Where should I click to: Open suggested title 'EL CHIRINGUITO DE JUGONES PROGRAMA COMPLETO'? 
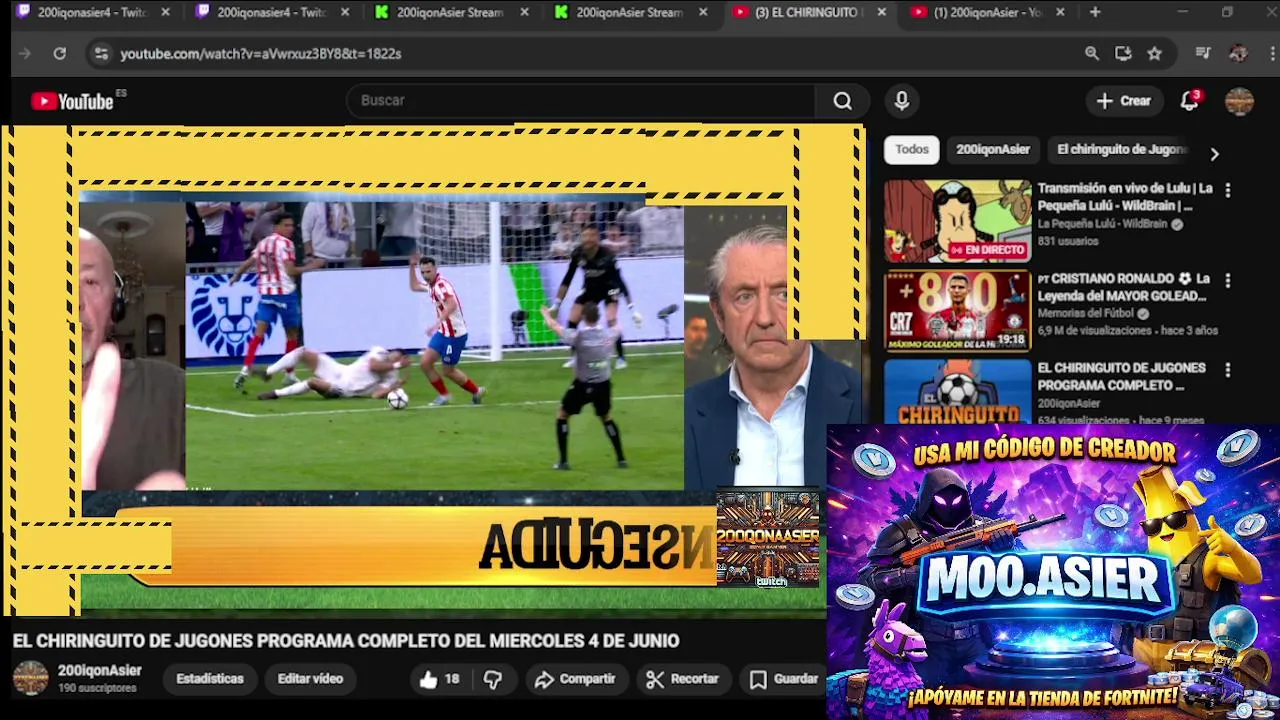(x=1121, y=377)
